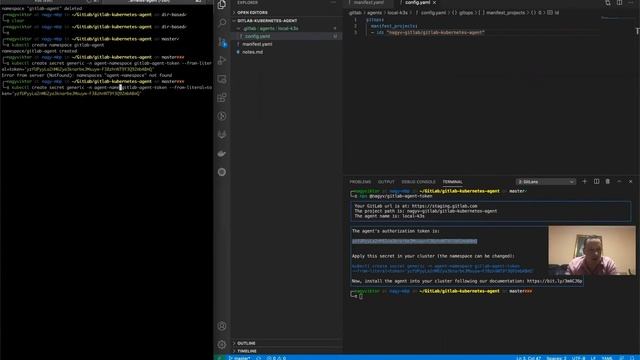The image size is (640, 360).
Task: Click the synchronize changes icon in status bar
Action: tap(258, 358)
